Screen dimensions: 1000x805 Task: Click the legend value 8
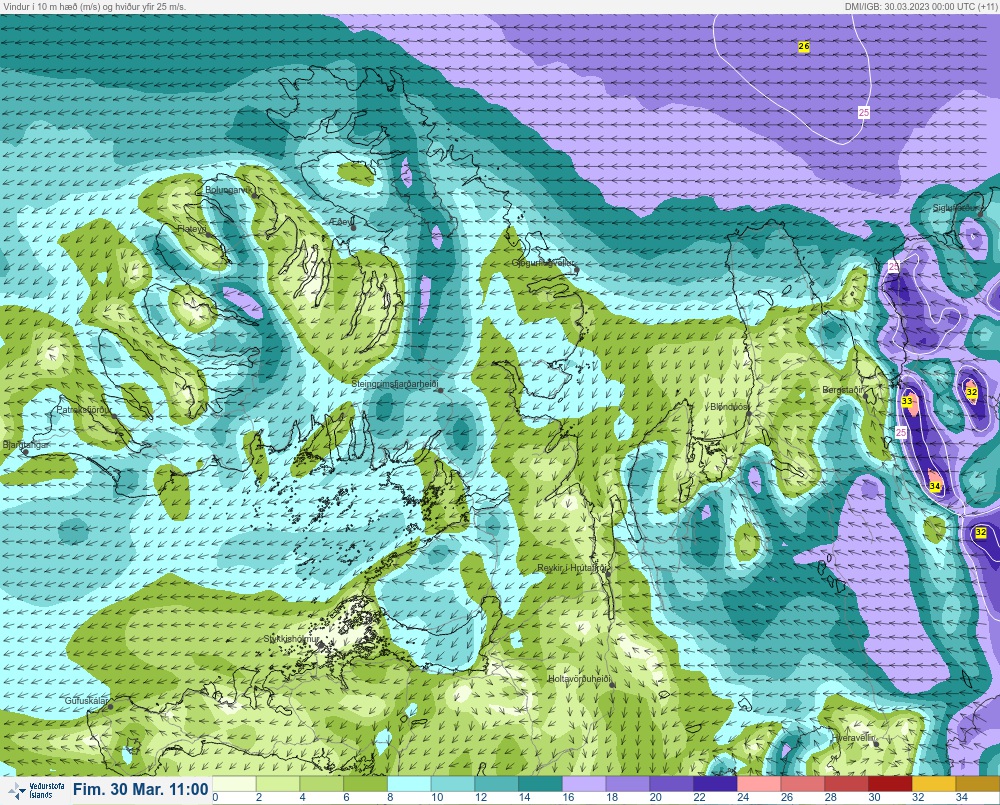389,797
